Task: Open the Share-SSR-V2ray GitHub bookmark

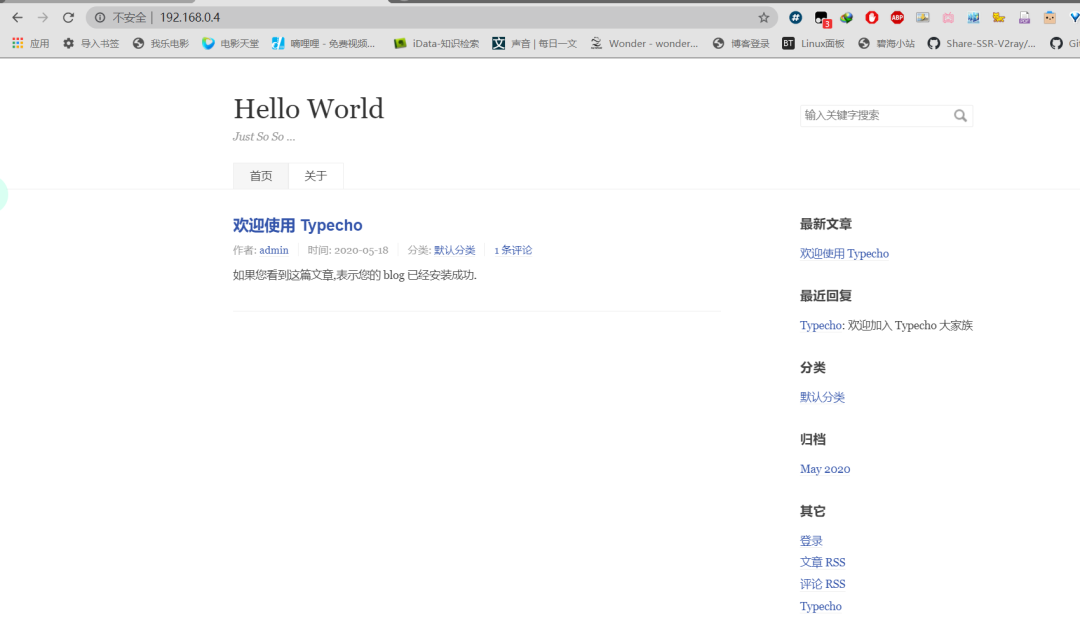Action: 982,43
